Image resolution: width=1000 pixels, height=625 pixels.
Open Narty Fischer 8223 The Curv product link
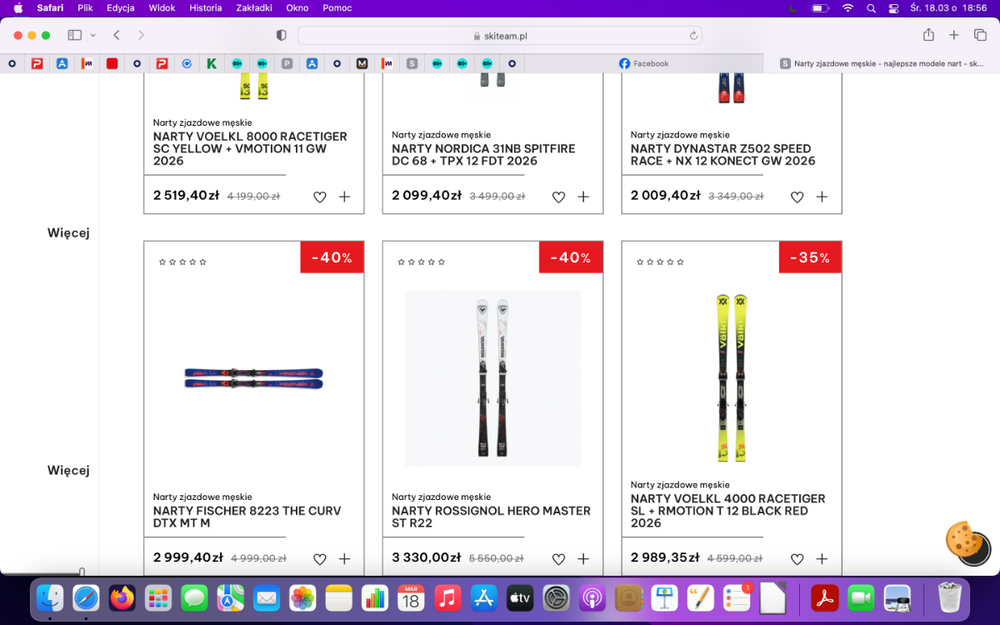247,517
